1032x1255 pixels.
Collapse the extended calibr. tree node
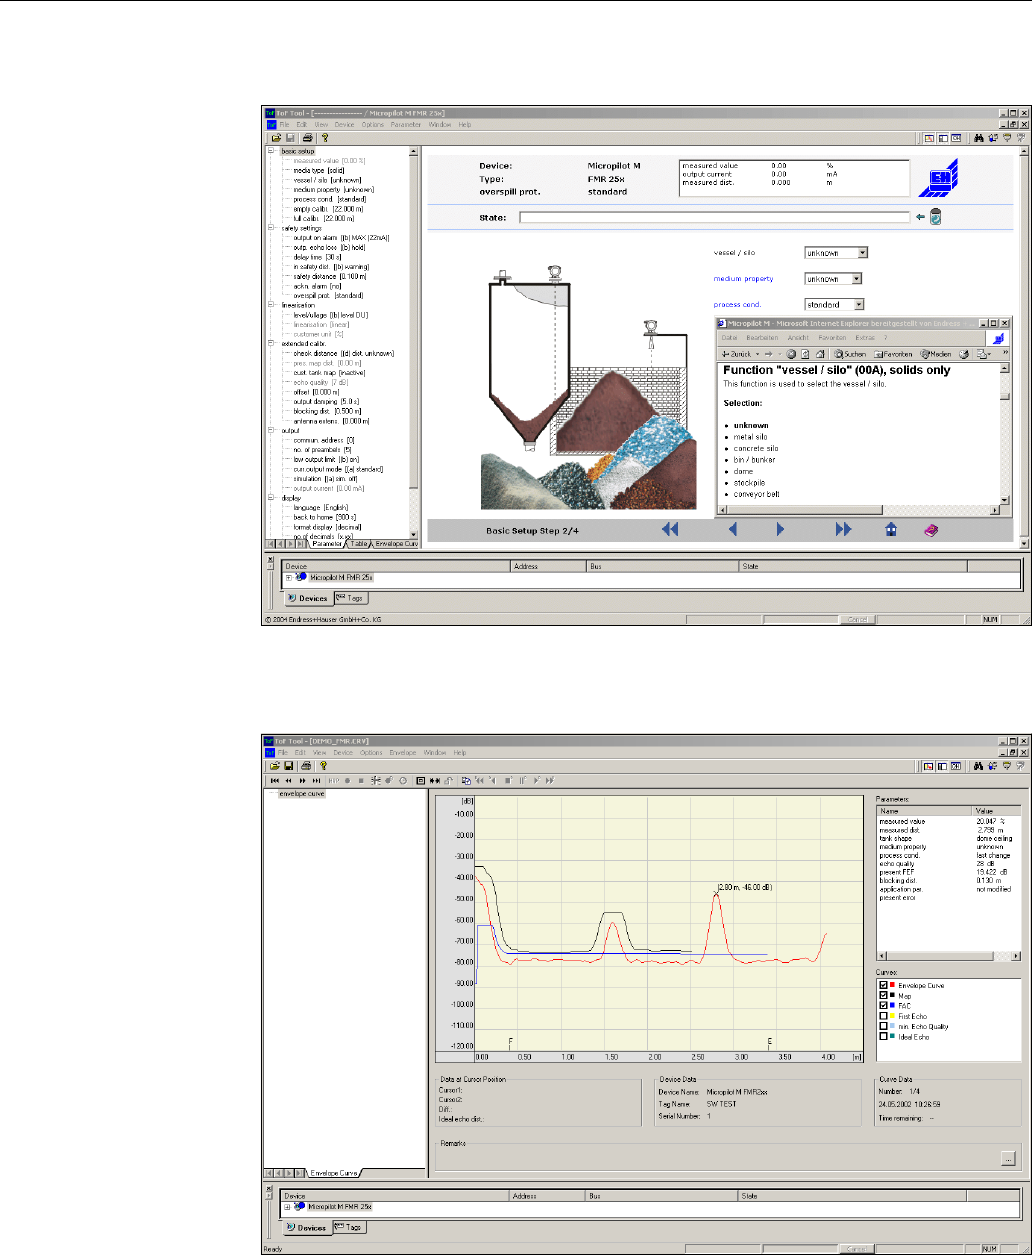pyautogui.click(x=271, y=343)
